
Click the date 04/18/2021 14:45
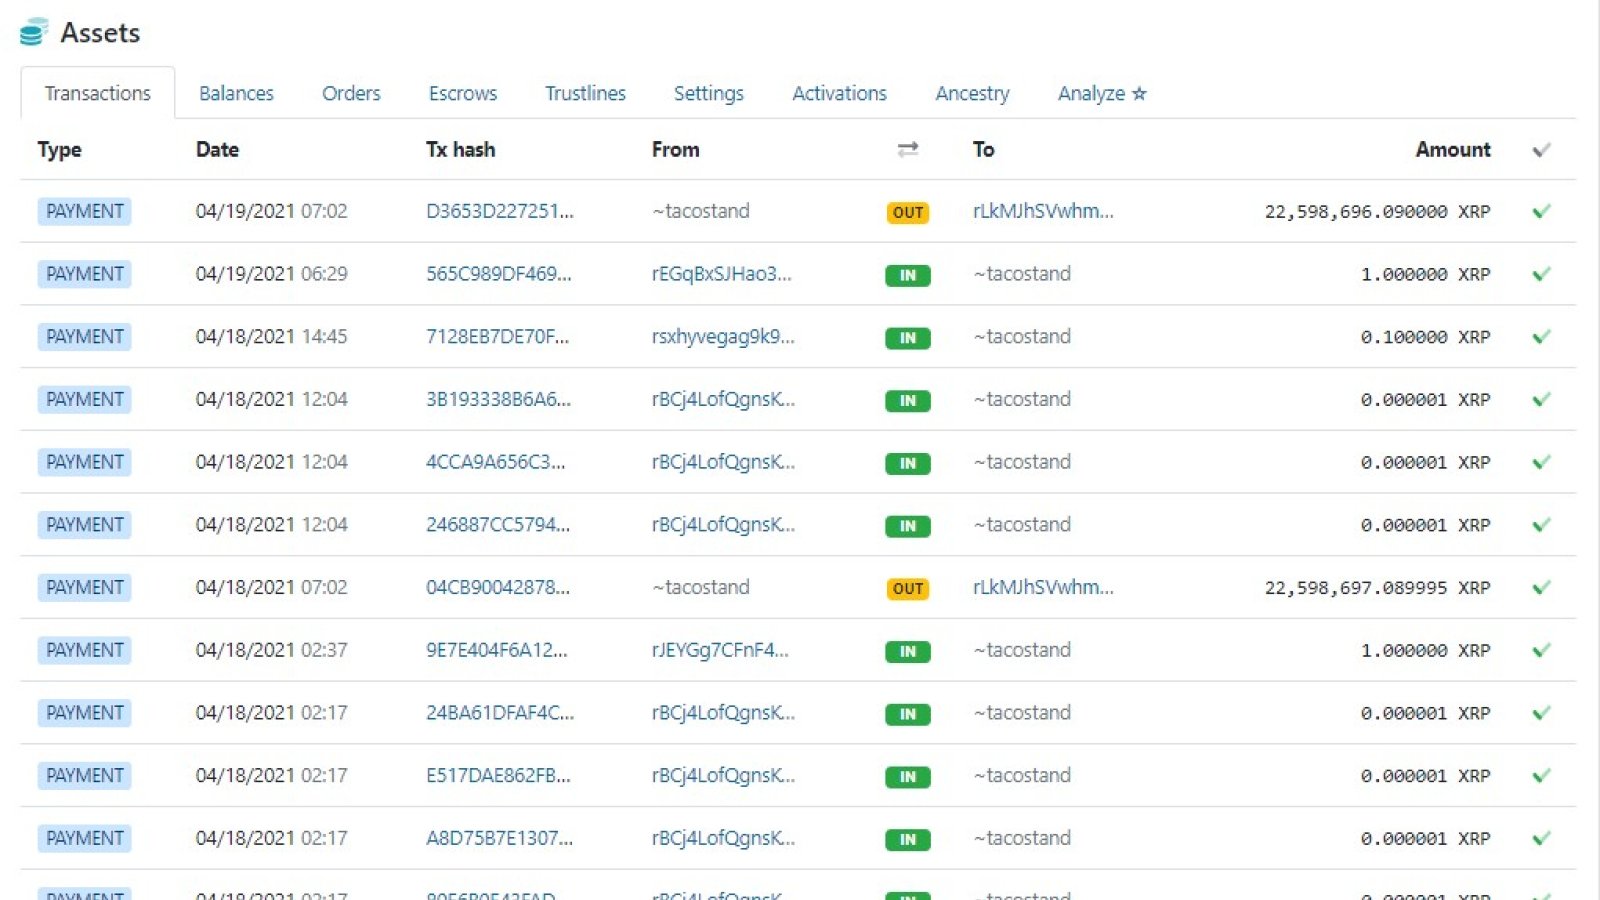click(x=272, y=337)
